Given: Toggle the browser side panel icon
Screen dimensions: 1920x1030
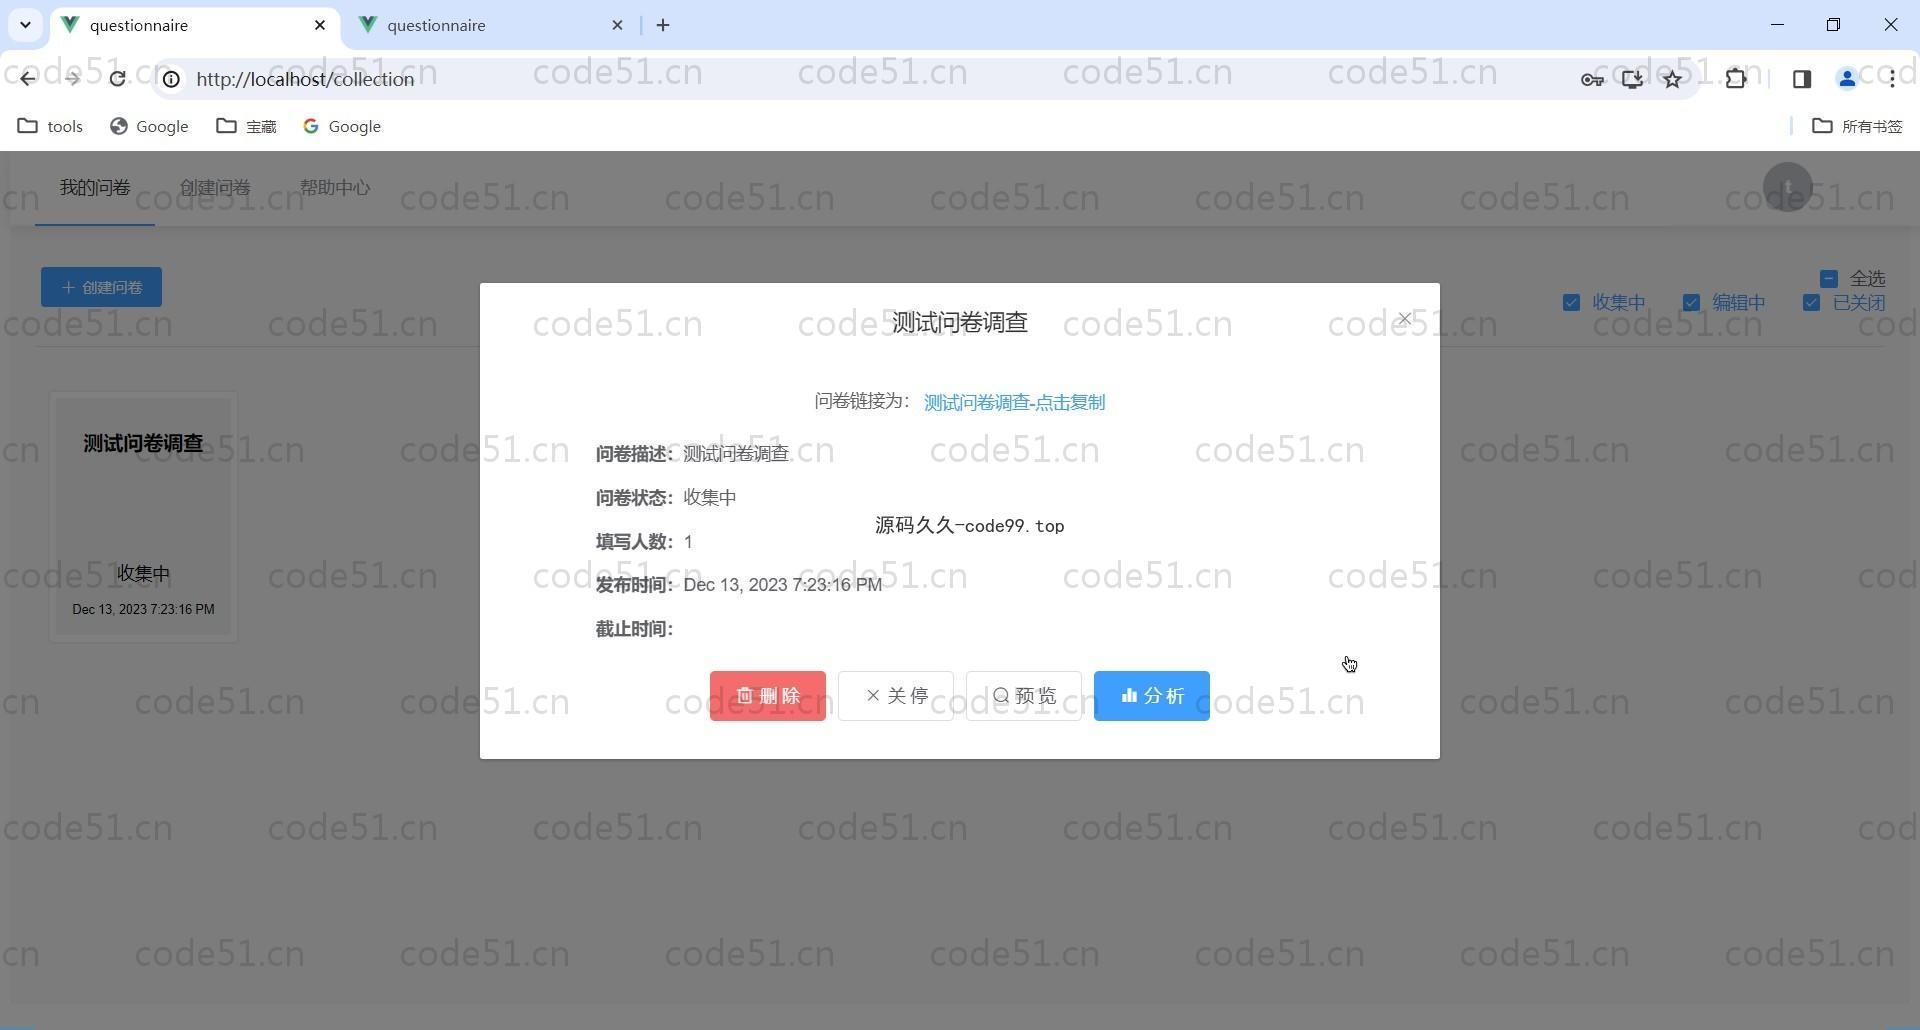Looking at the screenshot, I should click(1801, 79).
